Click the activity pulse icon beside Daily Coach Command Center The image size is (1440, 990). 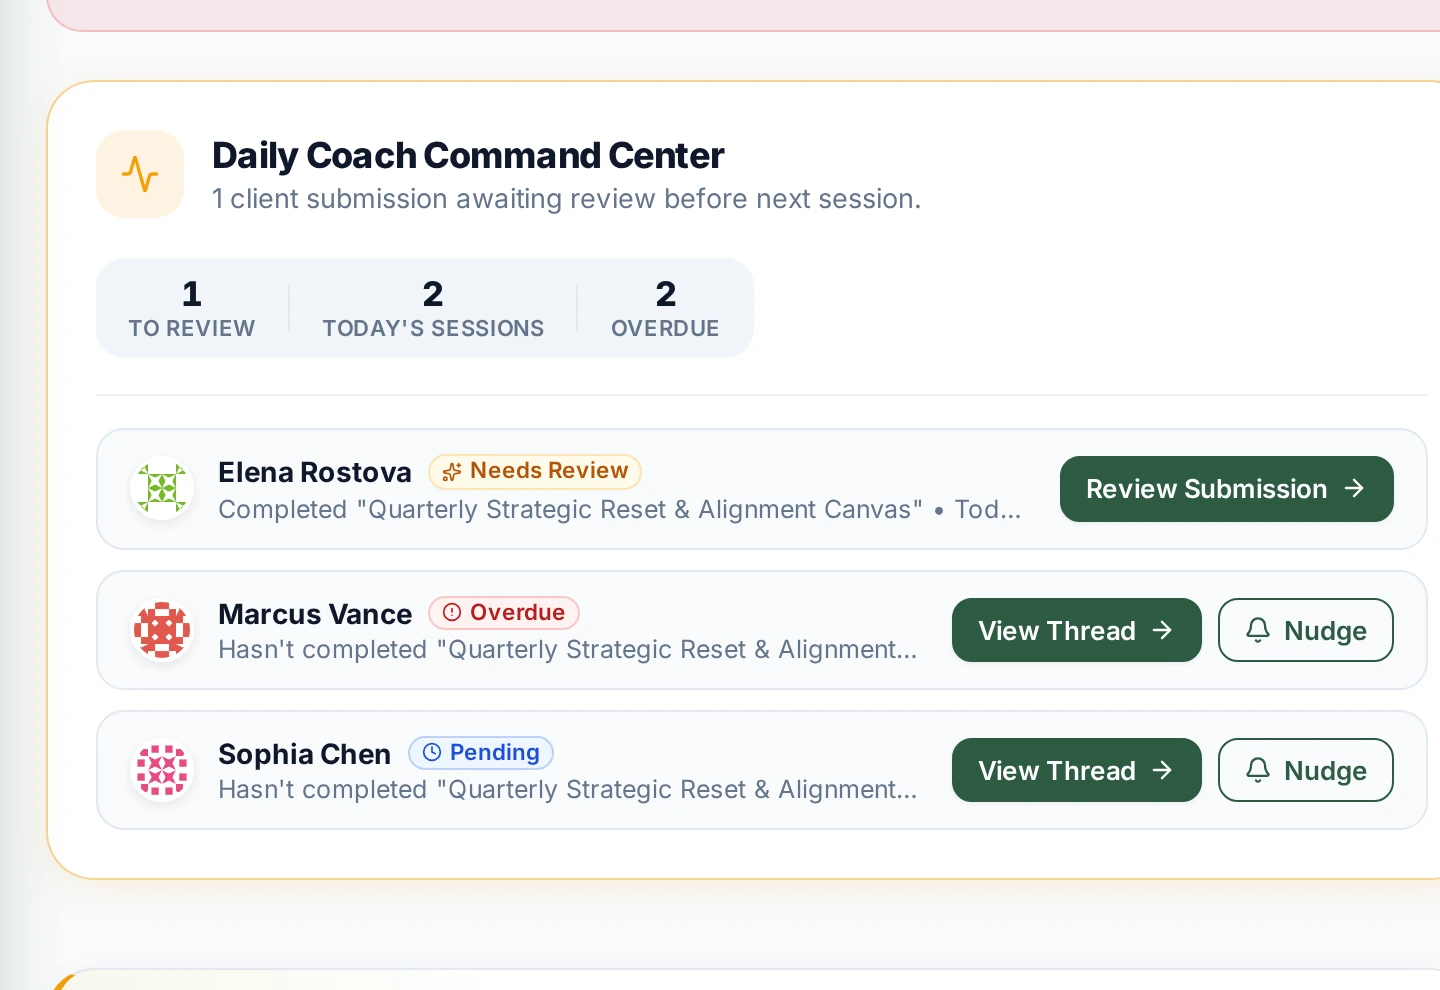140,174
